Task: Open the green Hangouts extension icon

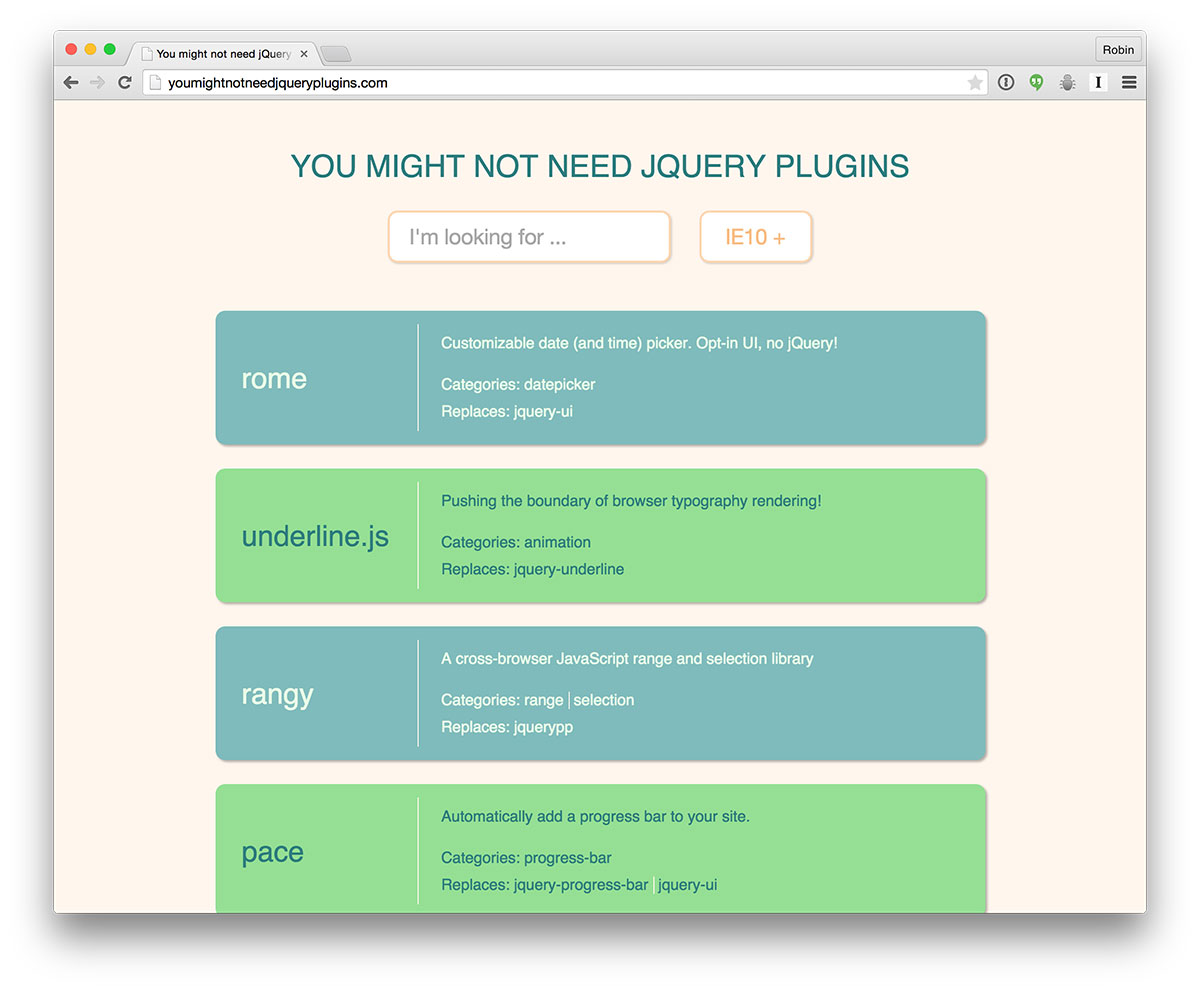Action: point(1036,82)
